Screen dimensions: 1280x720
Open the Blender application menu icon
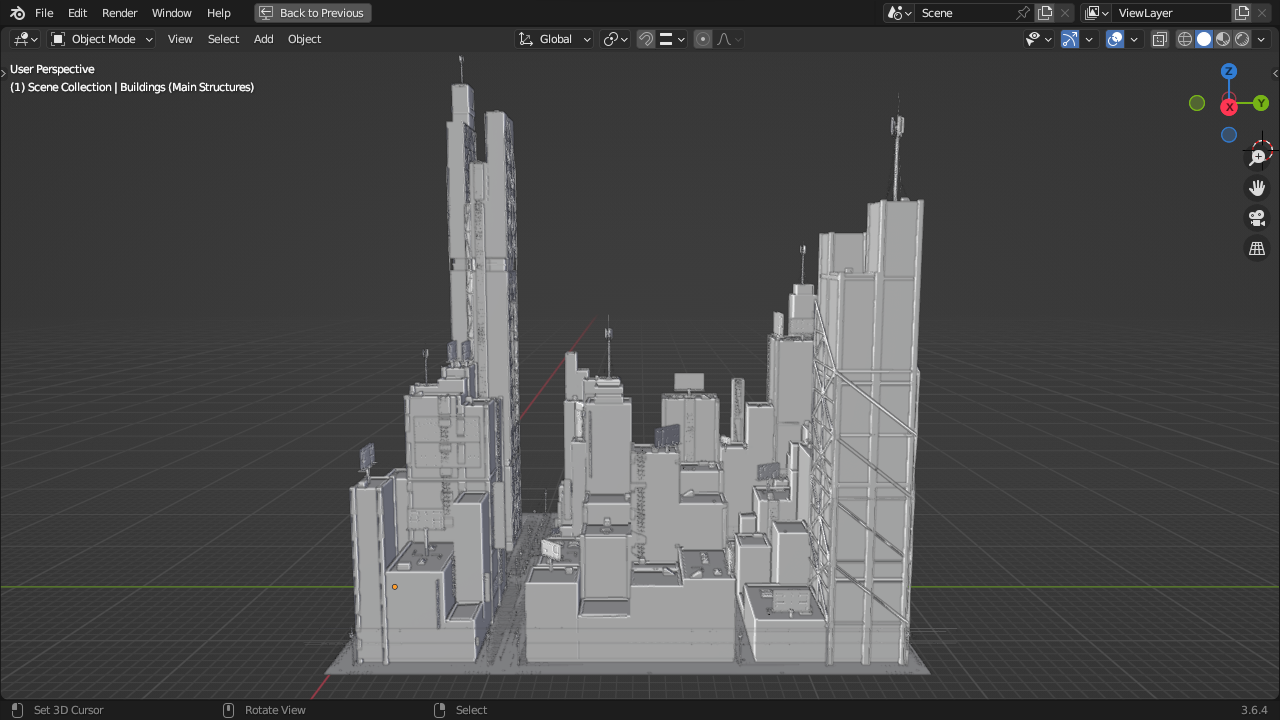pos(15,12)
